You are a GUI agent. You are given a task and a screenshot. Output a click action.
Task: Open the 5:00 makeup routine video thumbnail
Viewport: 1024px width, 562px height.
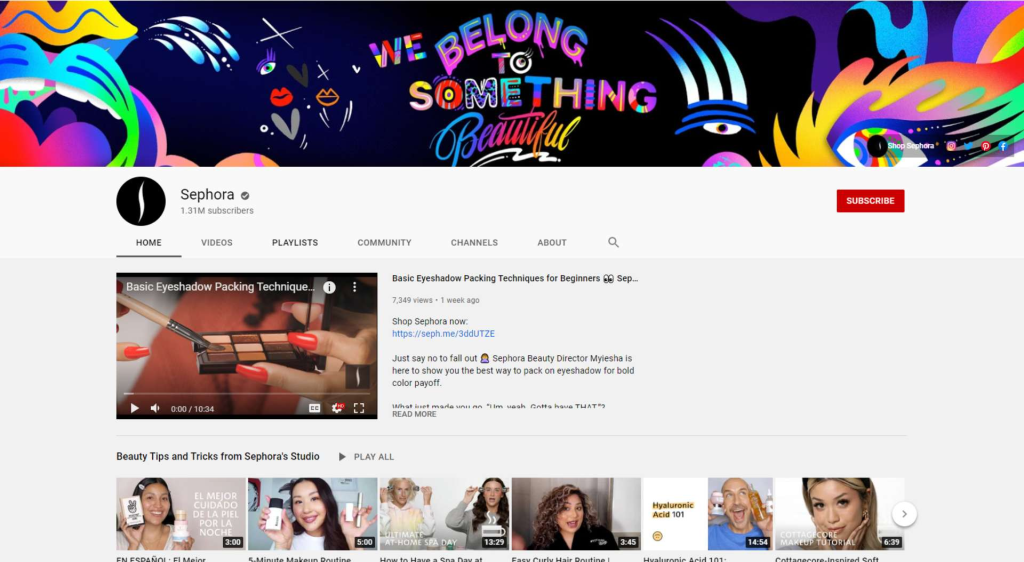[x=313, y=514]
